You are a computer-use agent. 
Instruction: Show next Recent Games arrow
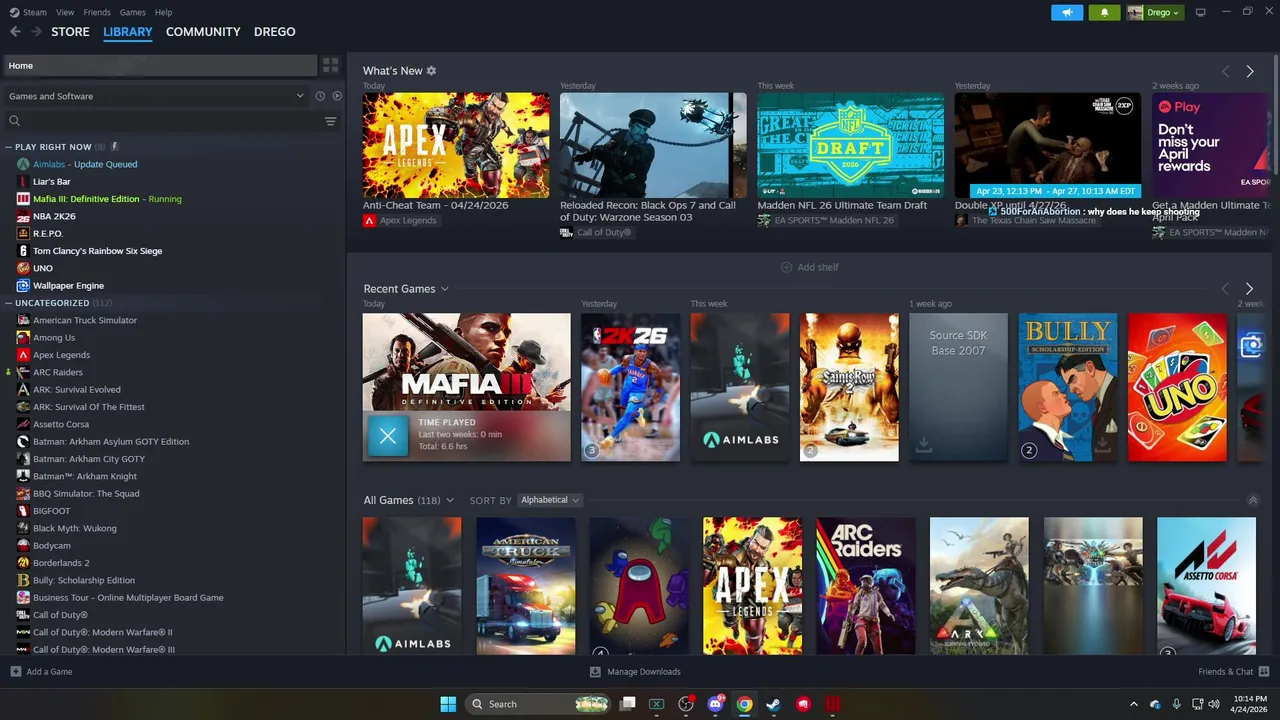click(1249, 289)
